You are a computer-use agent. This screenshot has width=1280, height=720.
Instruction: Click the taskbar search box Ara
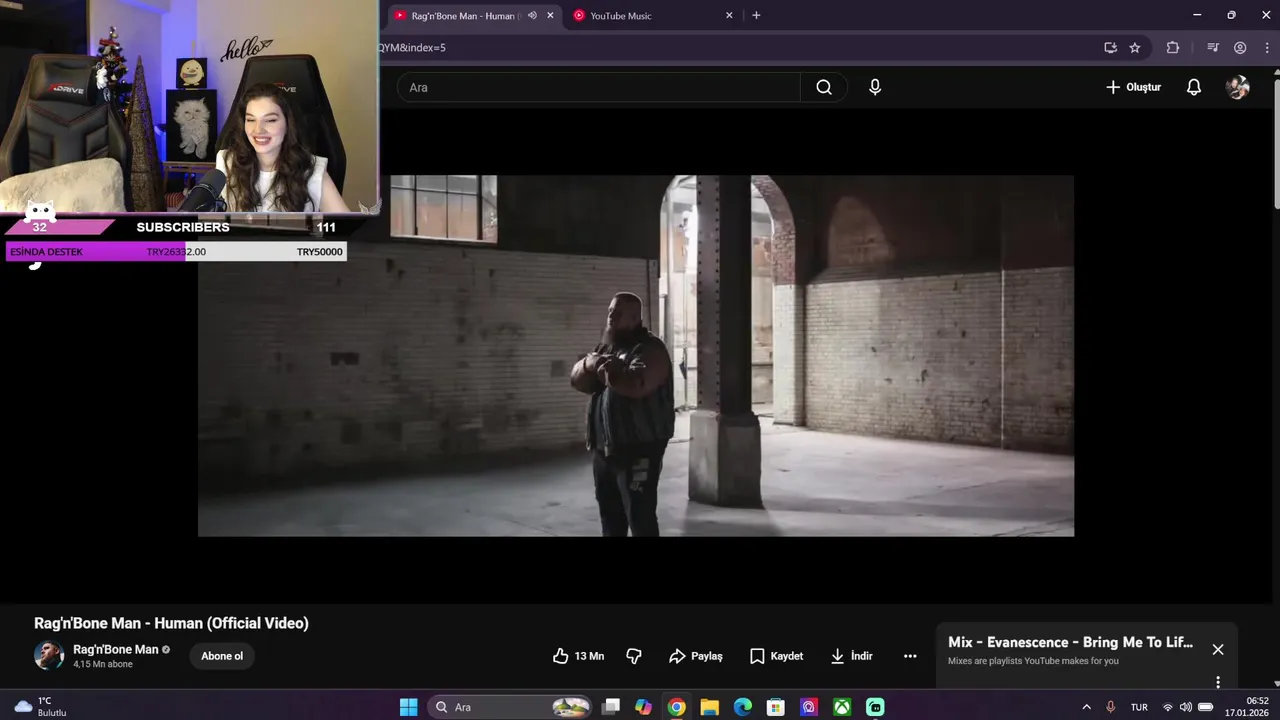click(511, 707)
